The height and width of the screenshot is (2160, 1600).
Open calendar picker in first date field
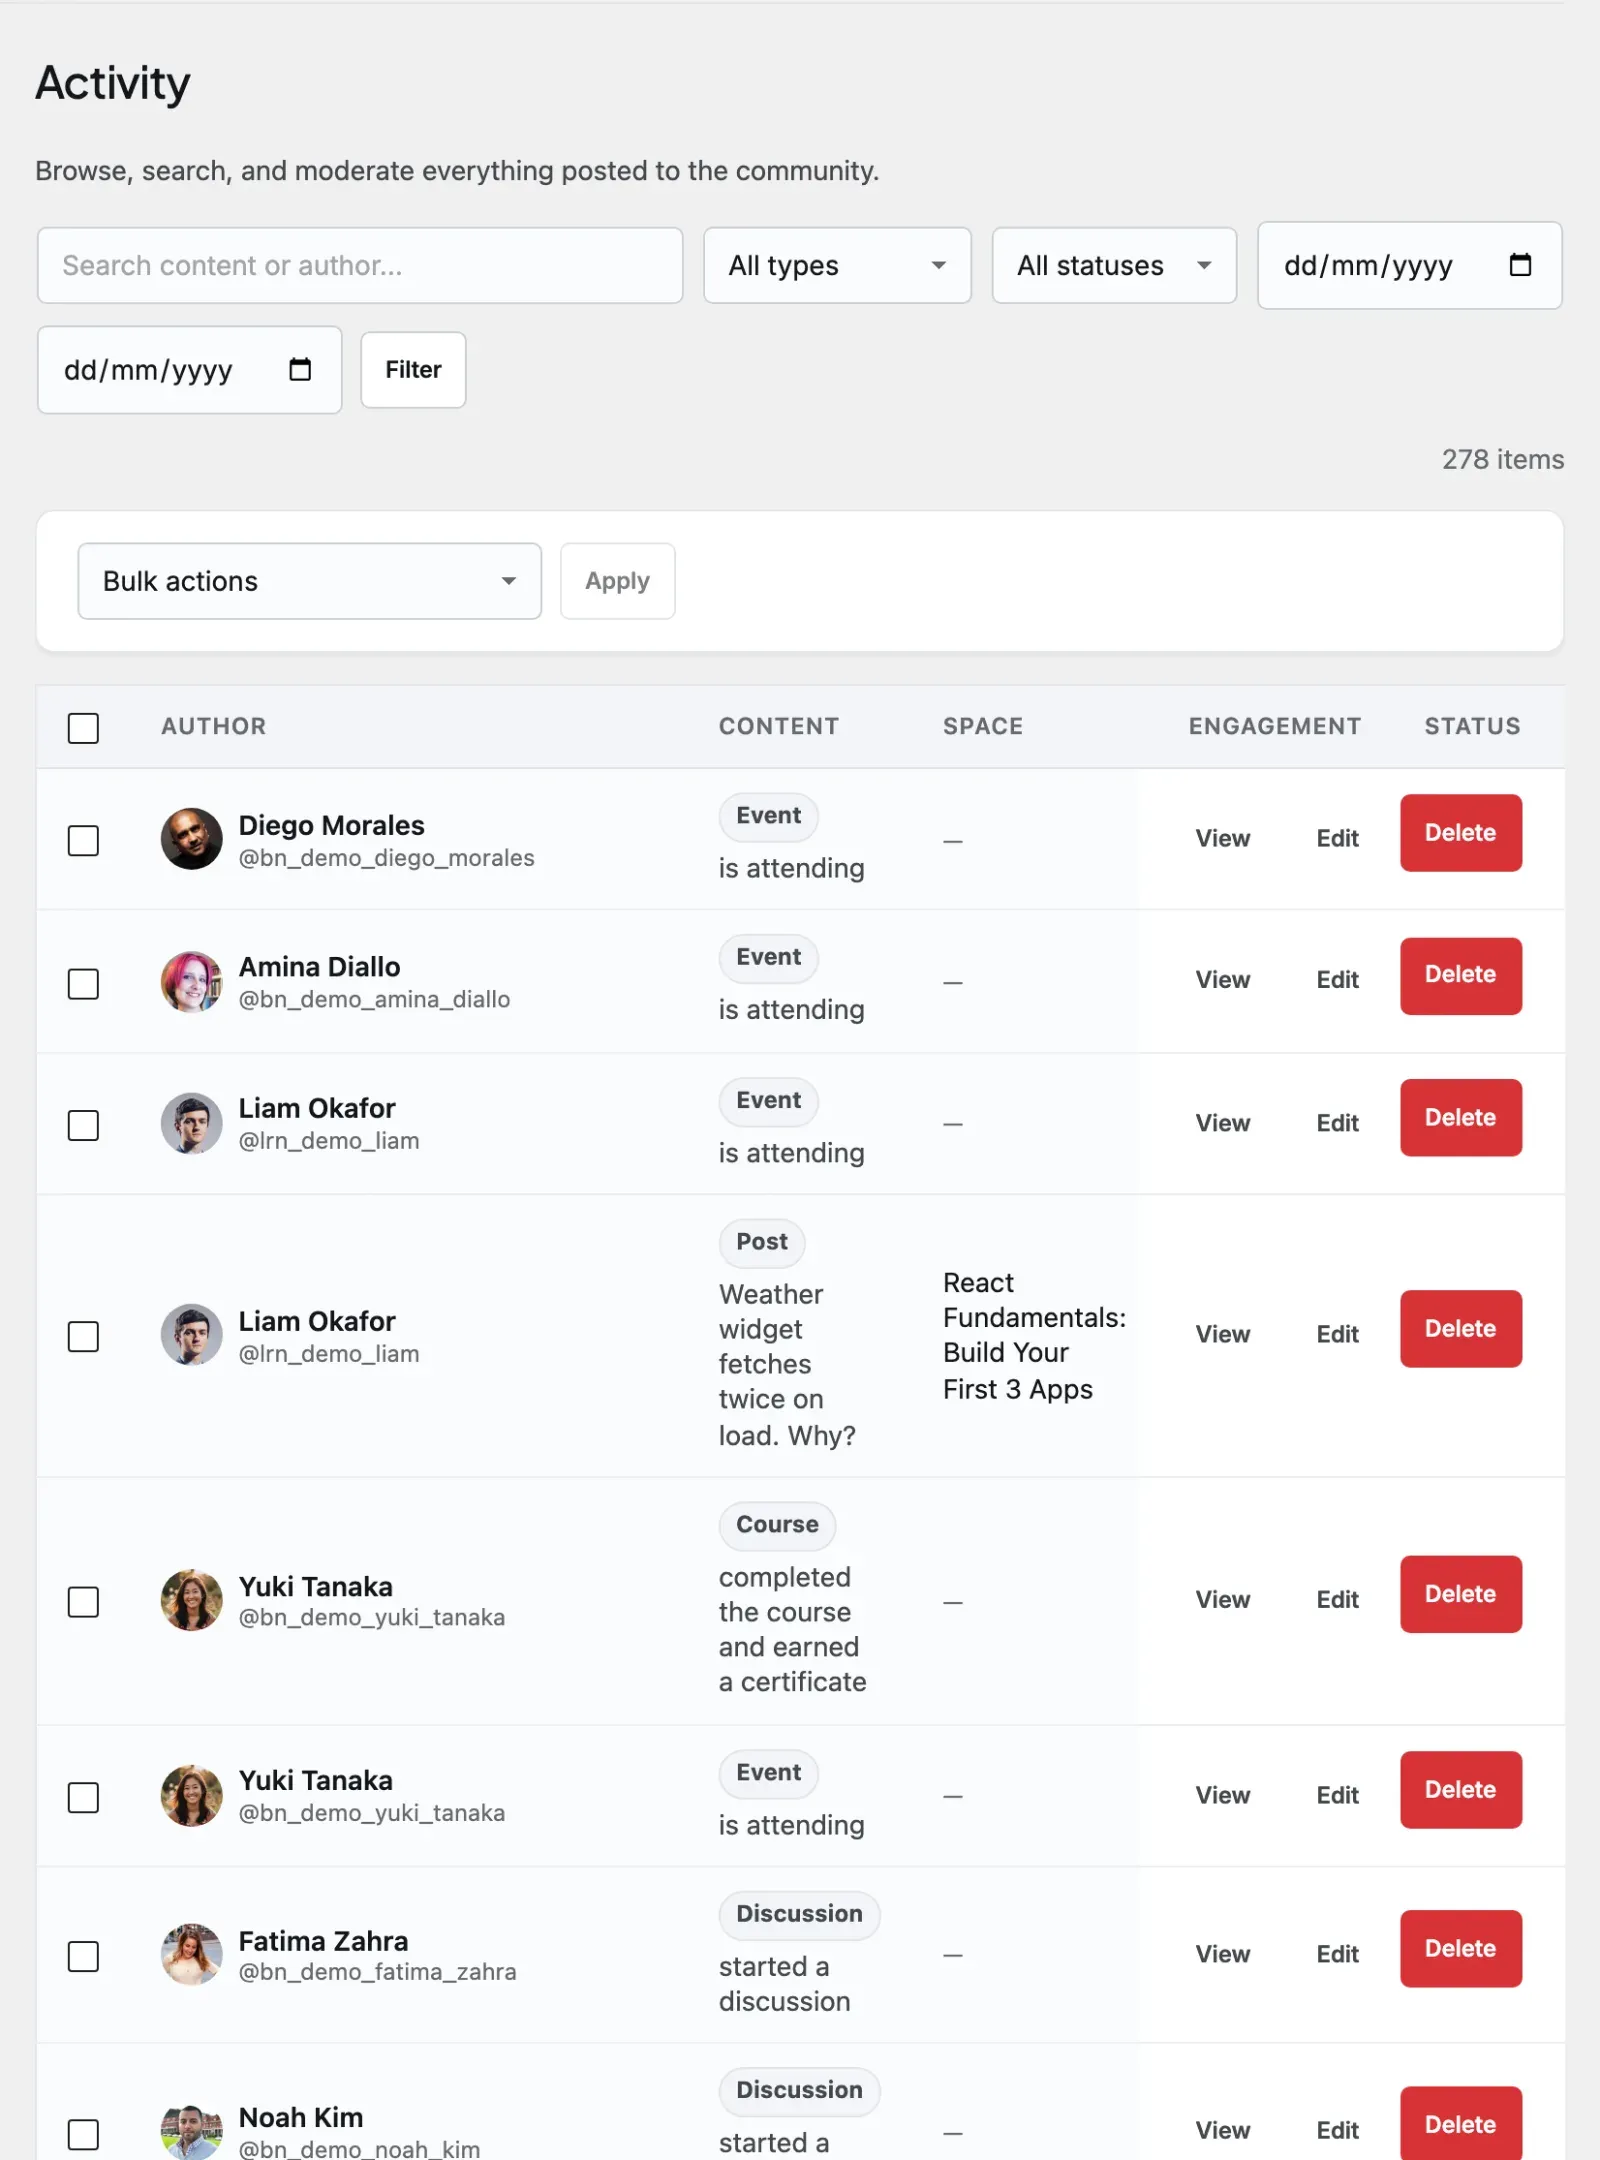[1520, 265]
